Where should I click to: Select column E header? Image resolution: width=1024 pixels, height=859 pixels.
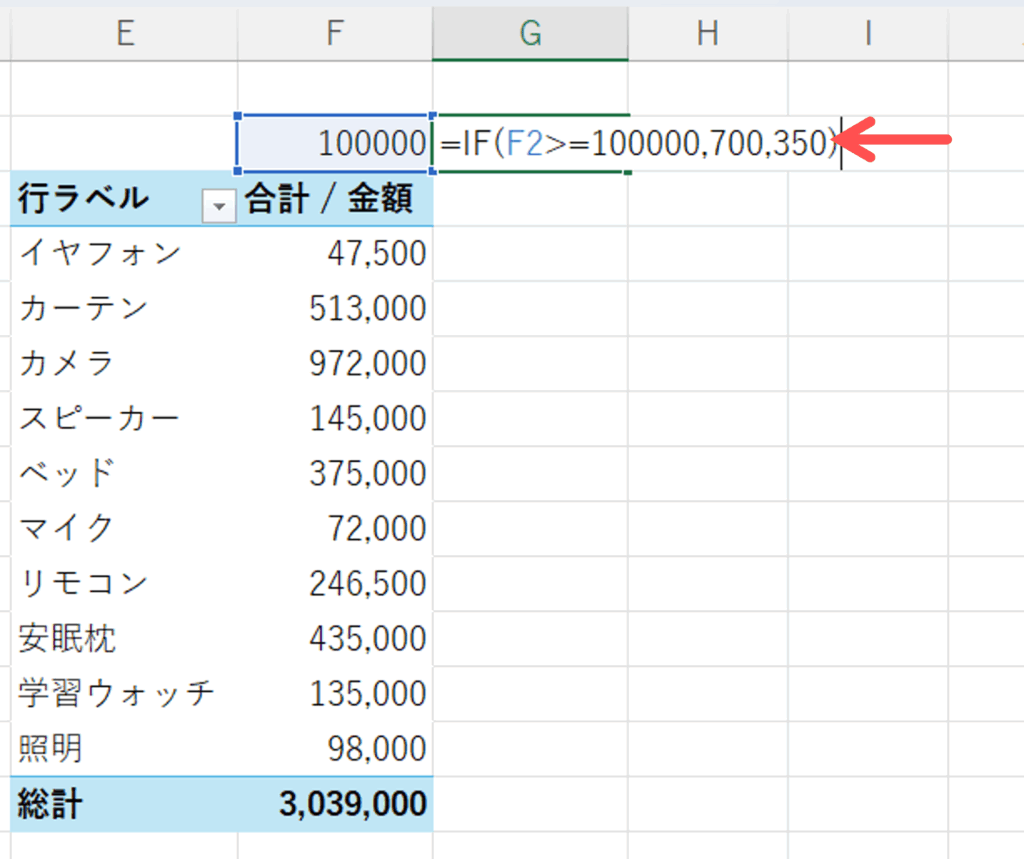click(x=124, y=33)
